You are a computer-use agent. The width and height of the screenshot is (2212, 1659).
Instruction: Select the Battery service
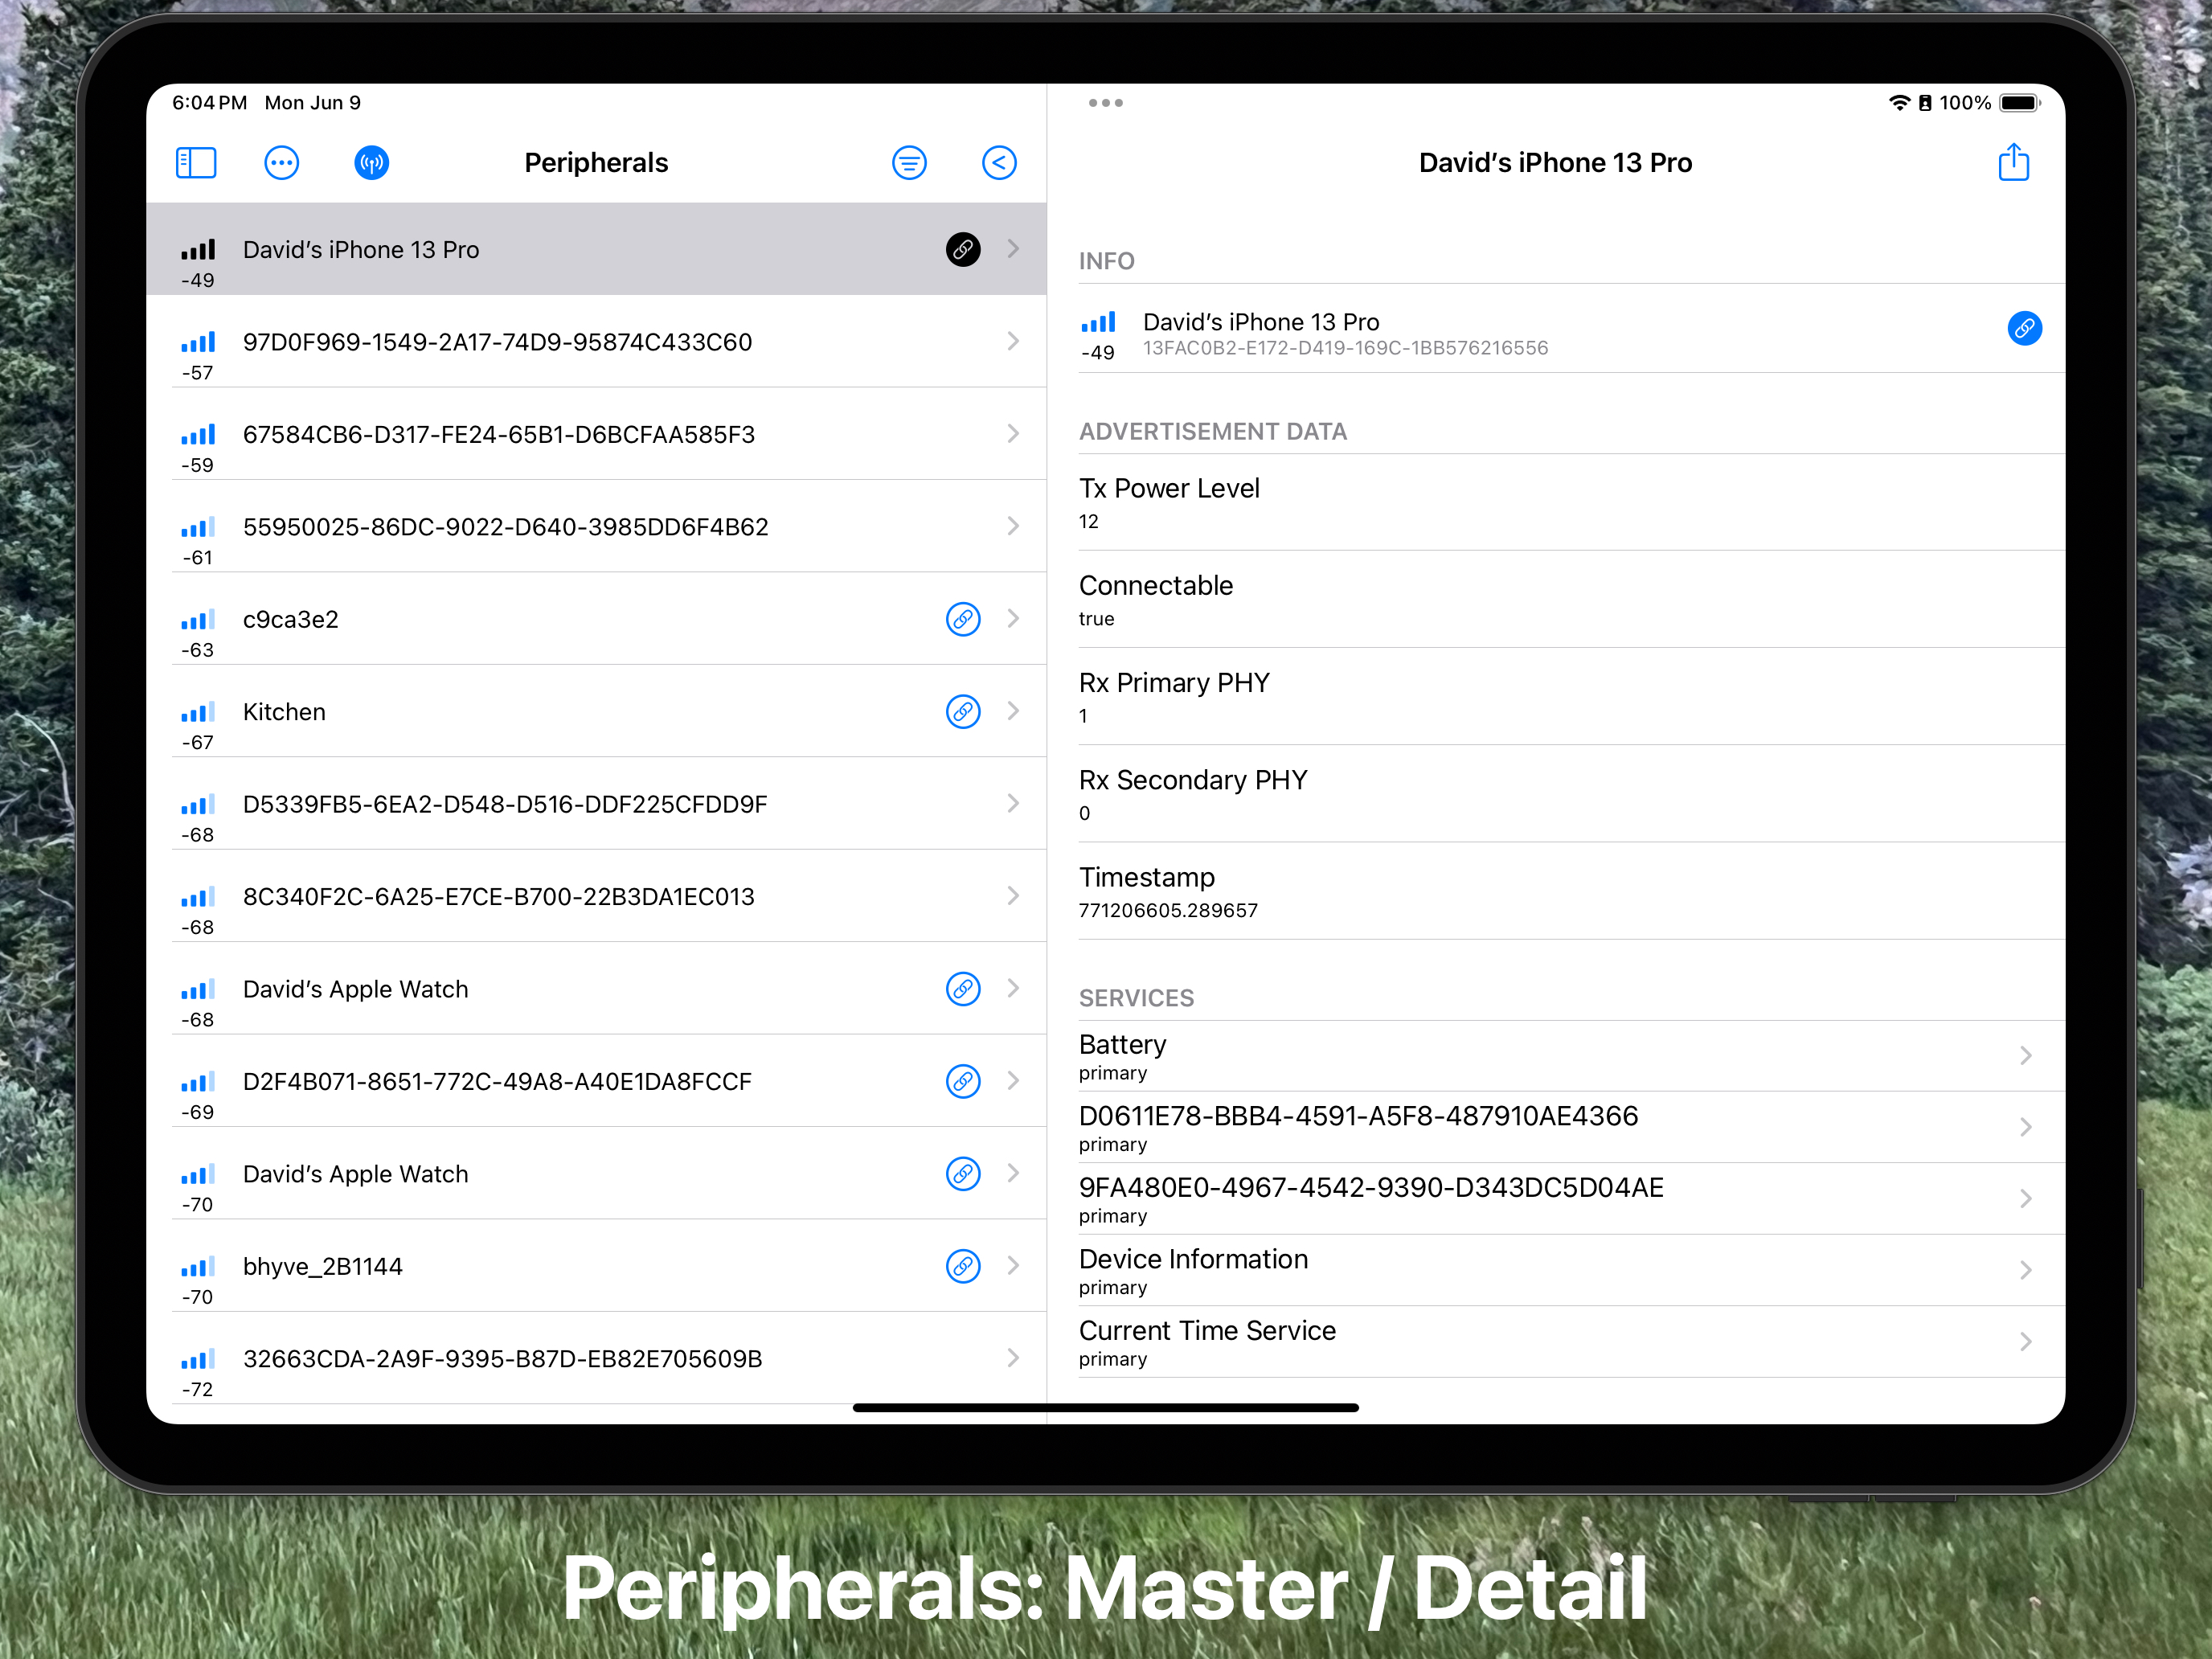(x=1571, y=1056)
